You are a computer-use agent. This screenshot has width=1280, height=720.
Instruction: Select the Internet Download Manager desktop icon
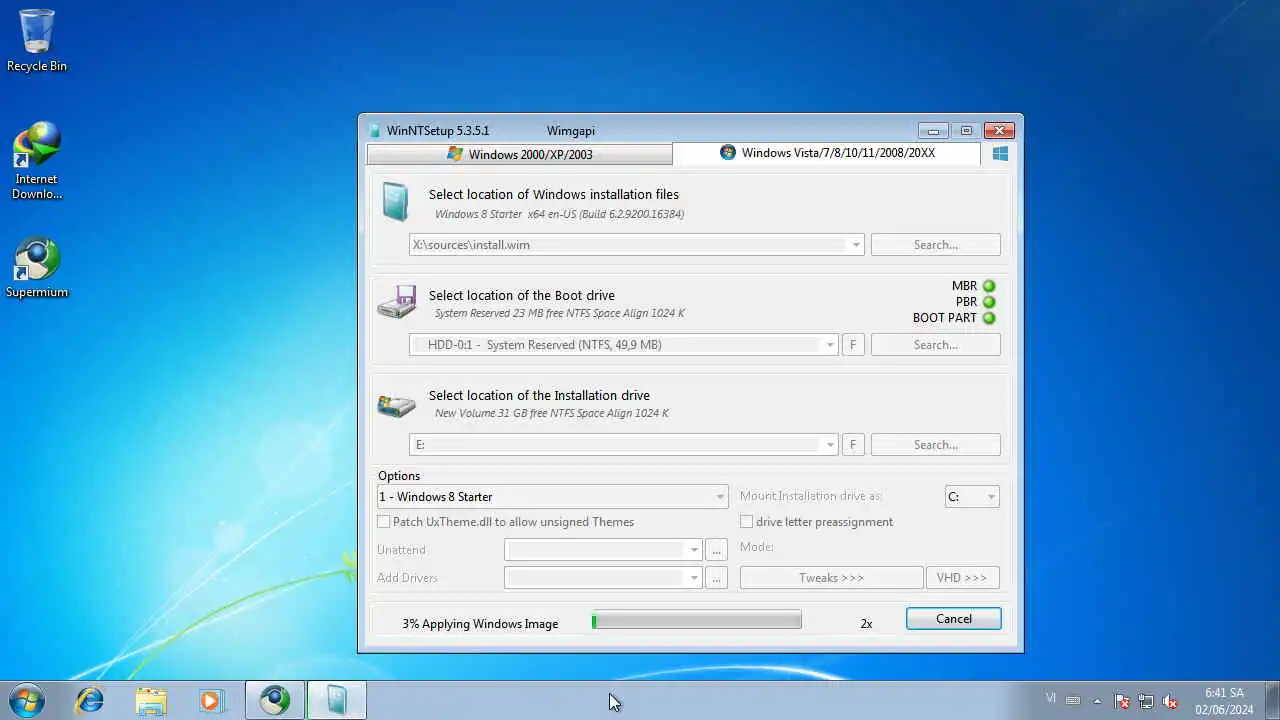(x=37, y=160)
